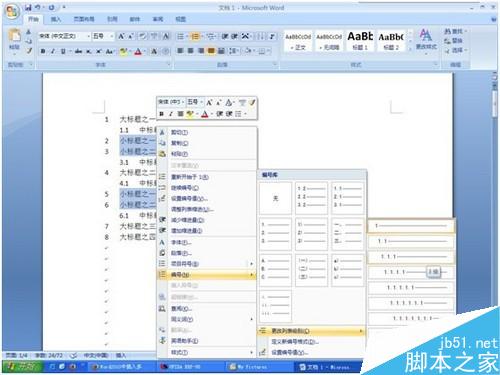Screen dimensions: 500x375
Task: Select None (无) thumbnail in numbering library
Action: coord(275,198)
